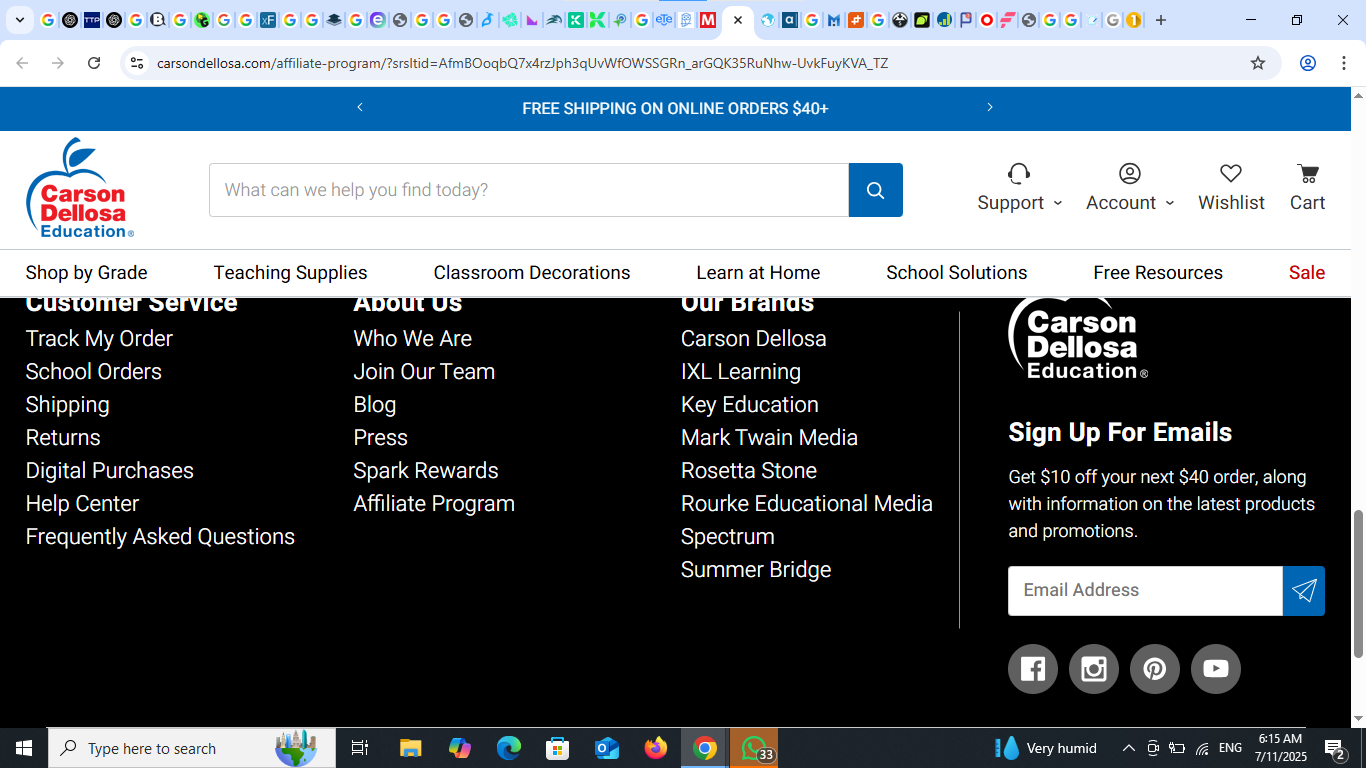The image size is (1366, 768).
Task: Open the shopping Cart icon
Action: (x=1307, y=174)
